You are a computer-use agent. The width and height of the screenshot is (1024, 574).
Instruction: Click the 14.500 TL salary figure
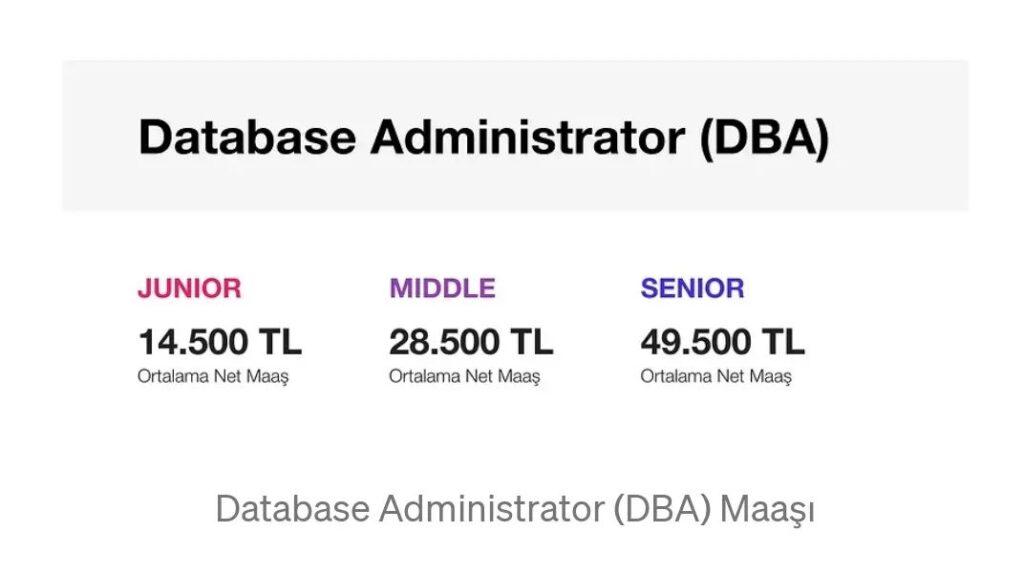219,342
